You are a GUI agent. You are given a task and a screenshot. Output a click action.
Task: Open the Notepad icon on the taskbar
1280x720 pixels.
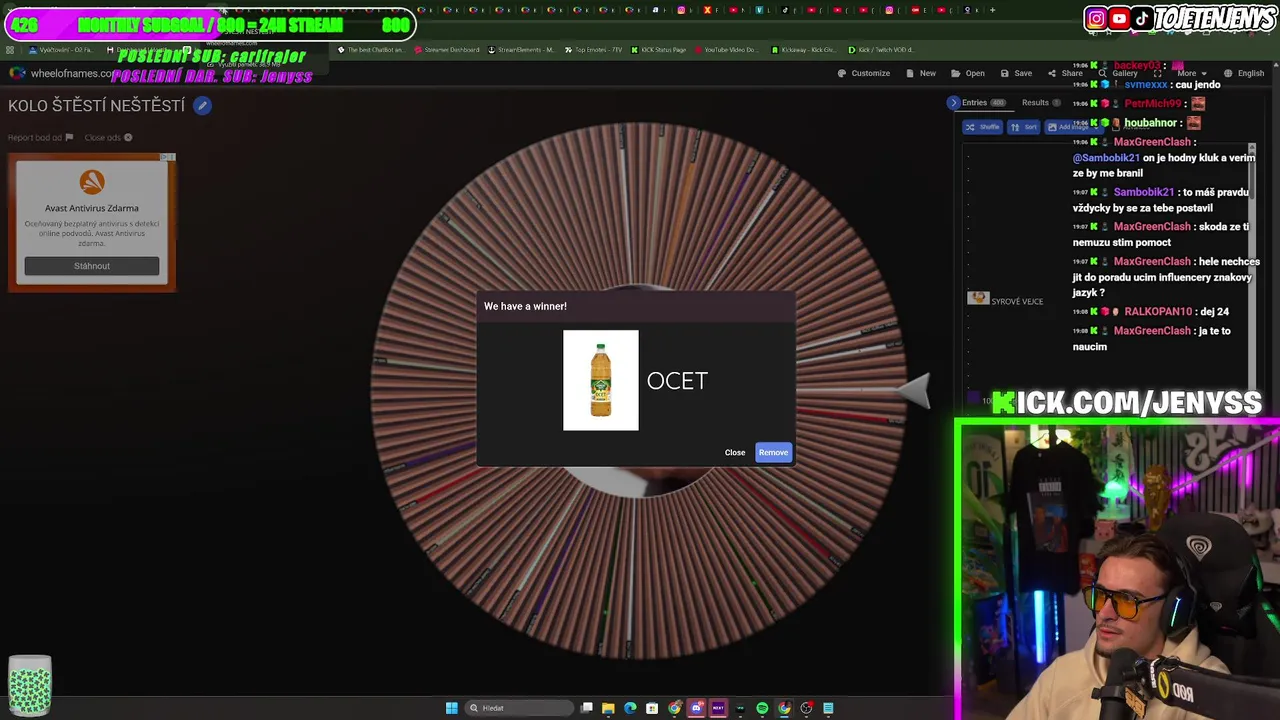pos(828,708)
